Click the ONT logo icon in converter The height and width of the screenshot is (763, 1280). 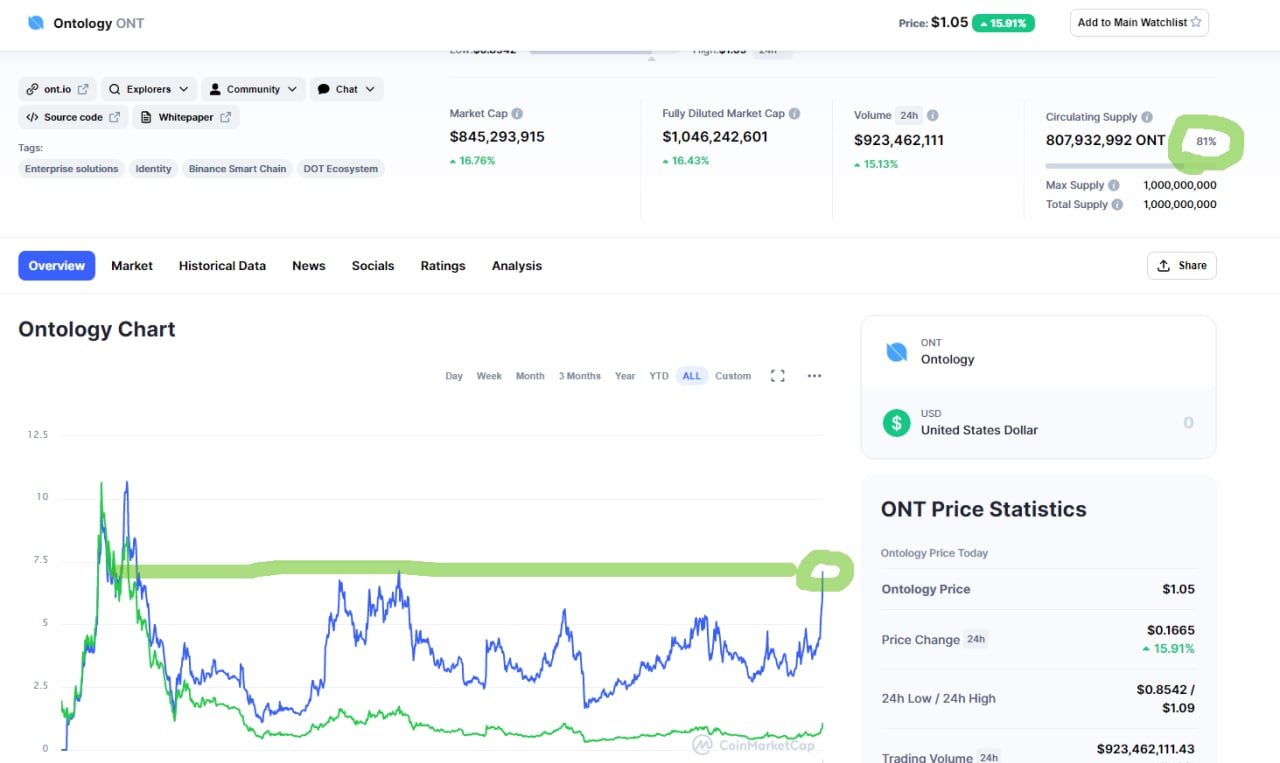coord(897,352)
